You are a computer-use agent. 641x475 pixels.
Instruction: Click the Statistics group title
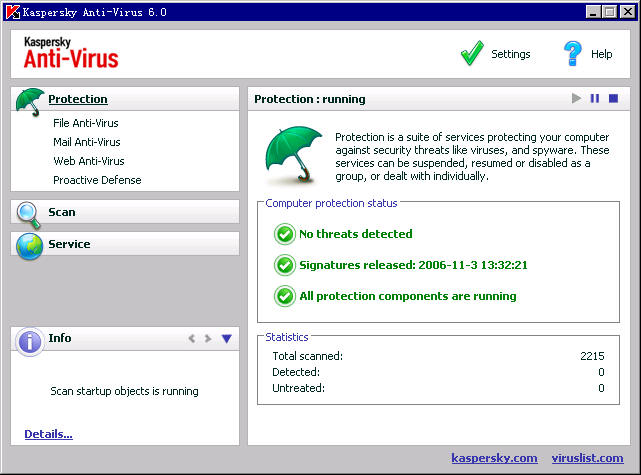[x=287, y=337]
